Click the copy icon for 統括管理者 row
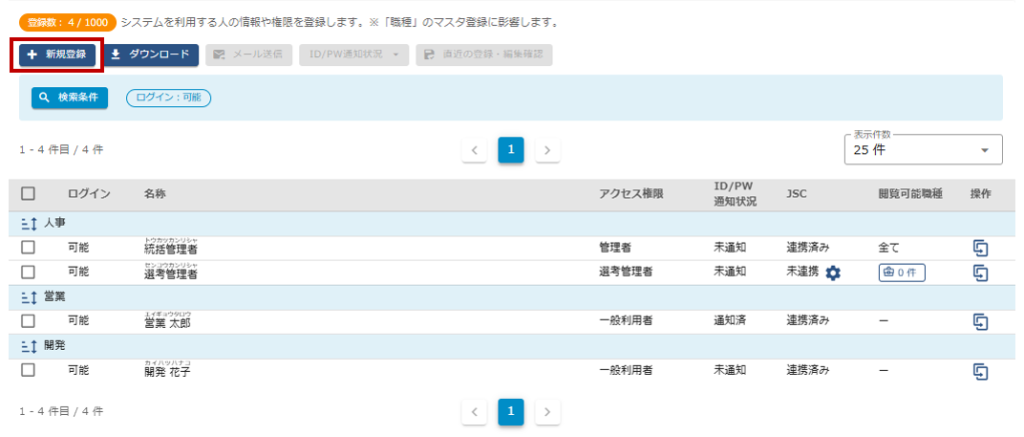 point(980,248)
